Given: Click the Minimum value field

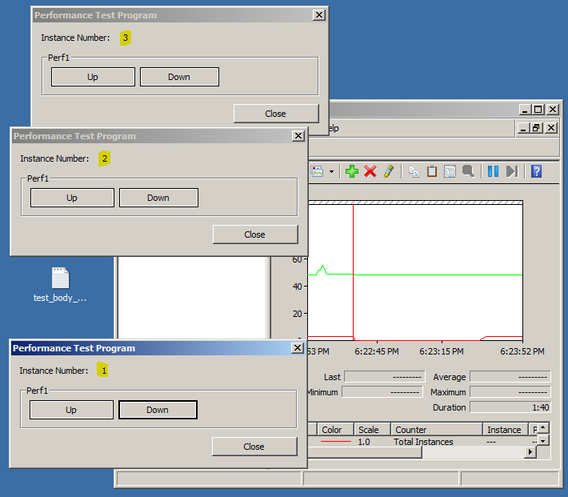Looking at the screenshot, I should click(x=382, y=392).
